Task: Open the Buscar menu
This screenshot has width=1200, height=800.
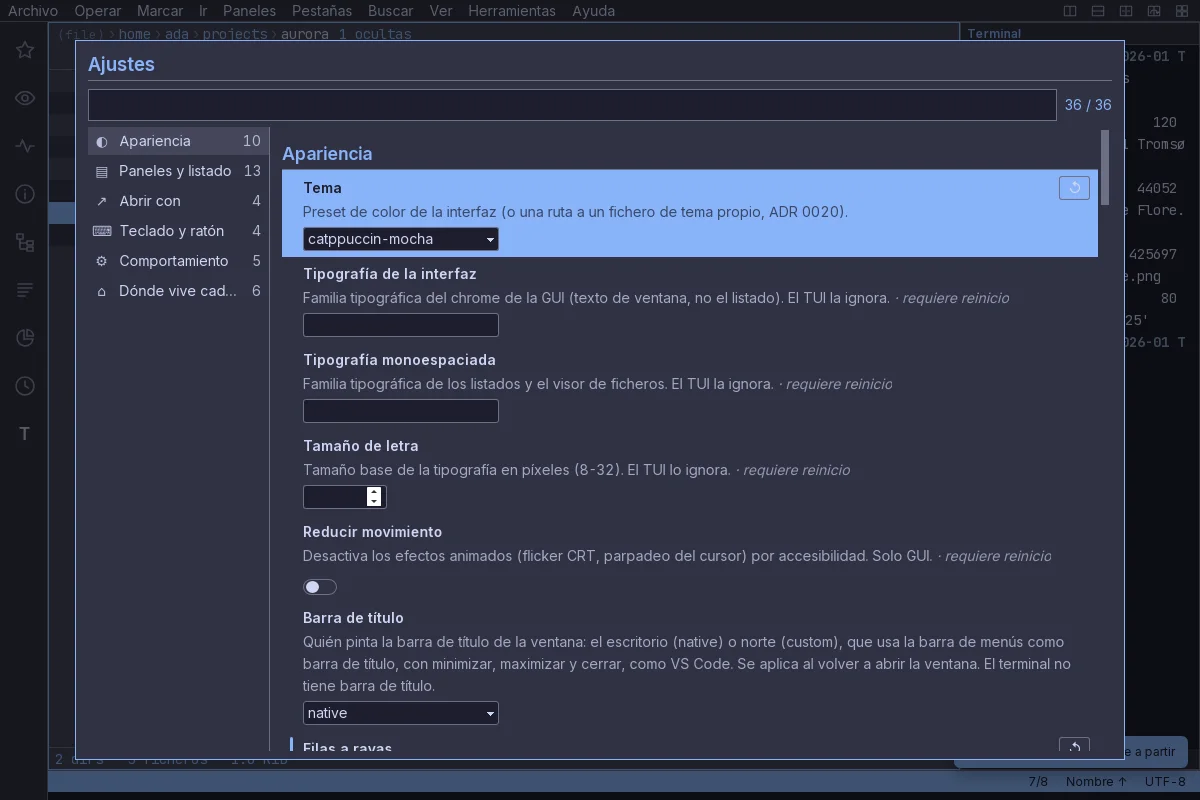Action: click(x=390, y=11)
